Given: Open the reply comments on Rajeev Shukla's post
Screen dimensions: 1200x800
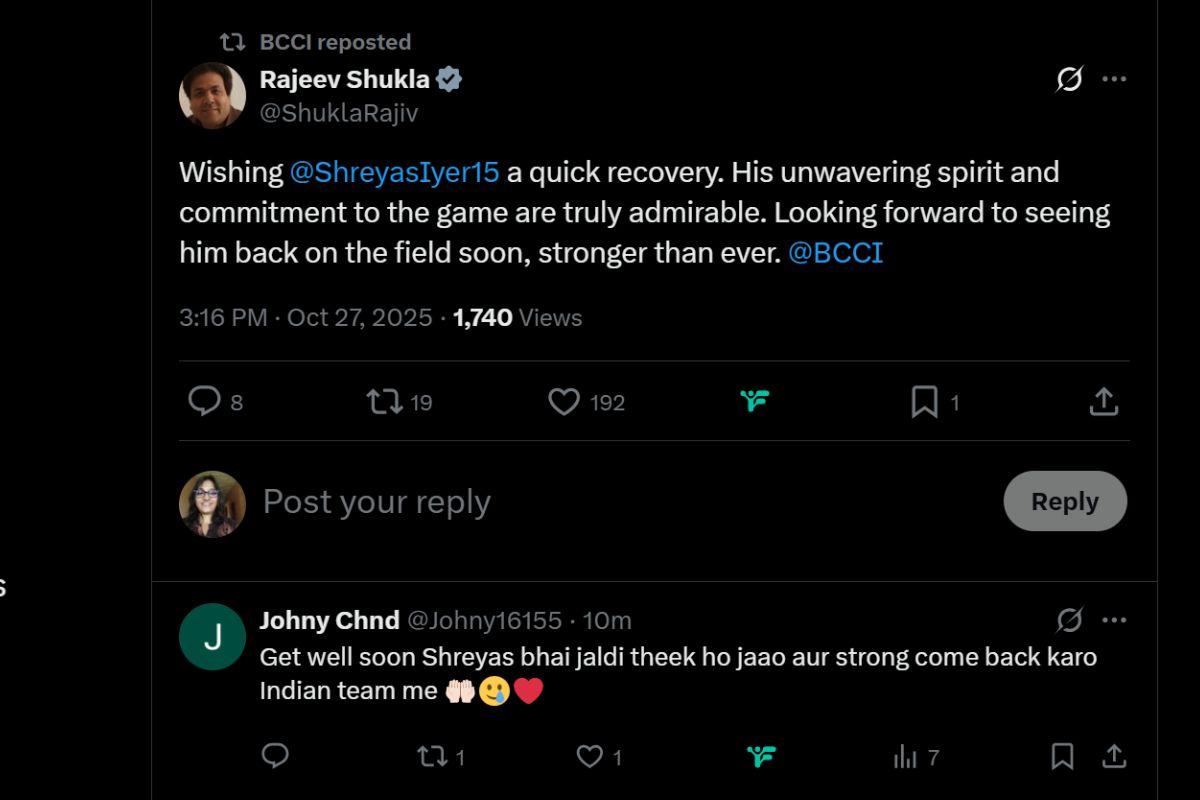Looking at the screenshot, I should 207,401.
